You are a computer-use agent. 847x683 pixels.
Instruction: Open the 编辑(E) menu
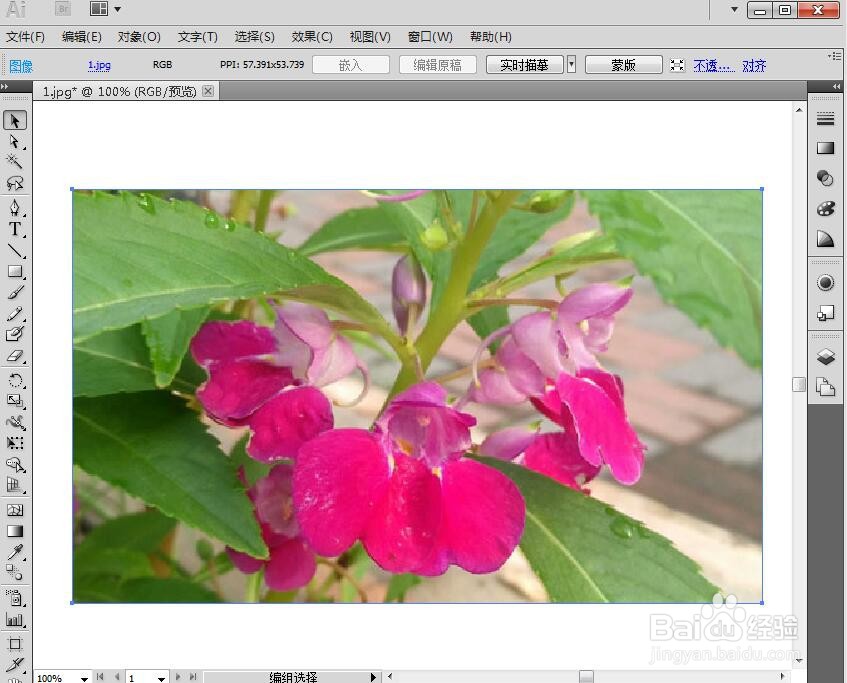click(x=82, y=37)
